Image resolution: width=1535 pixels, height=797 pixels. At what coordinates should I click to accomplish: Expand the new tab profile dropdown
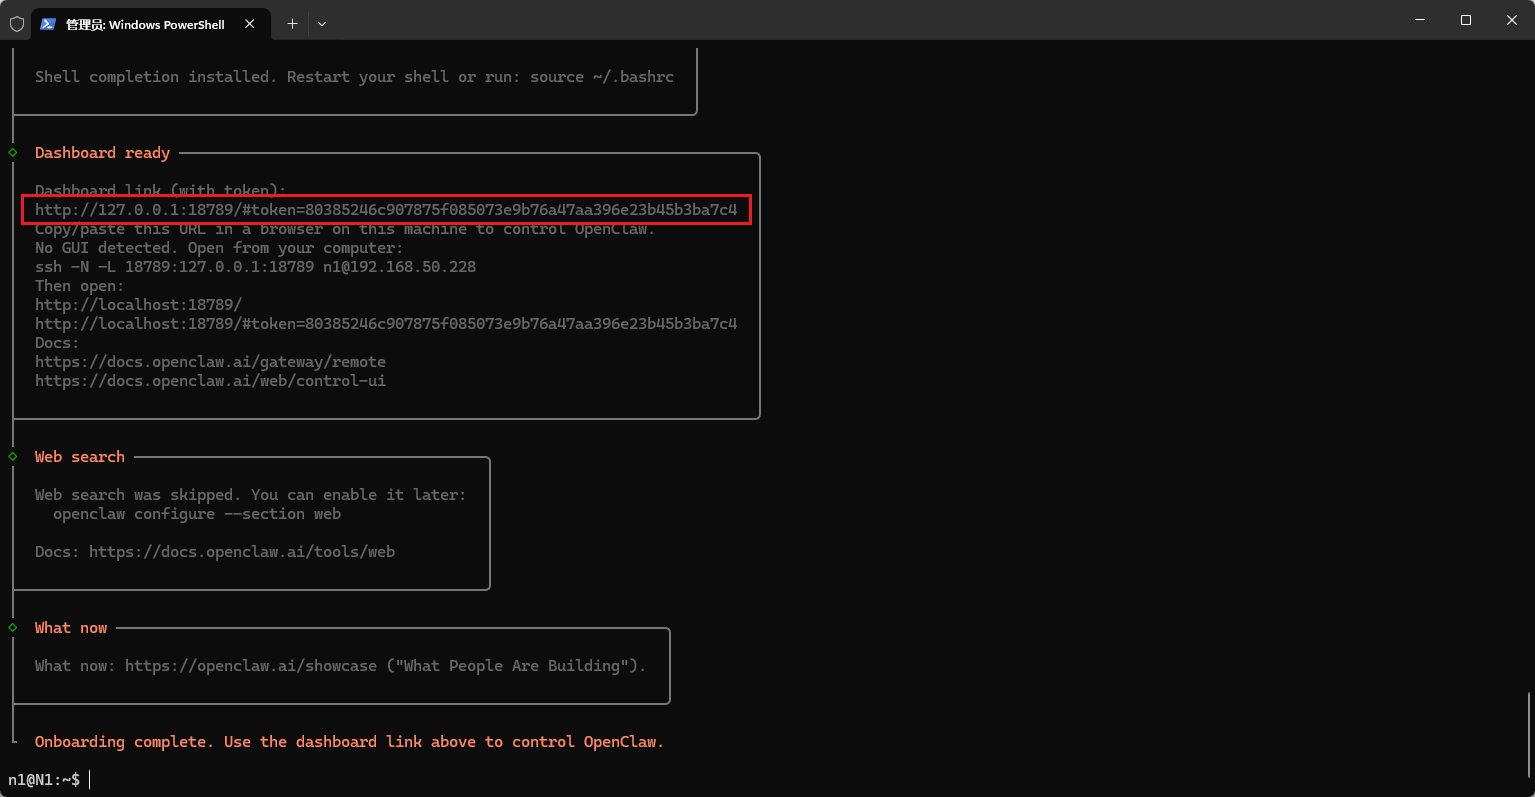tap(322, 24)
